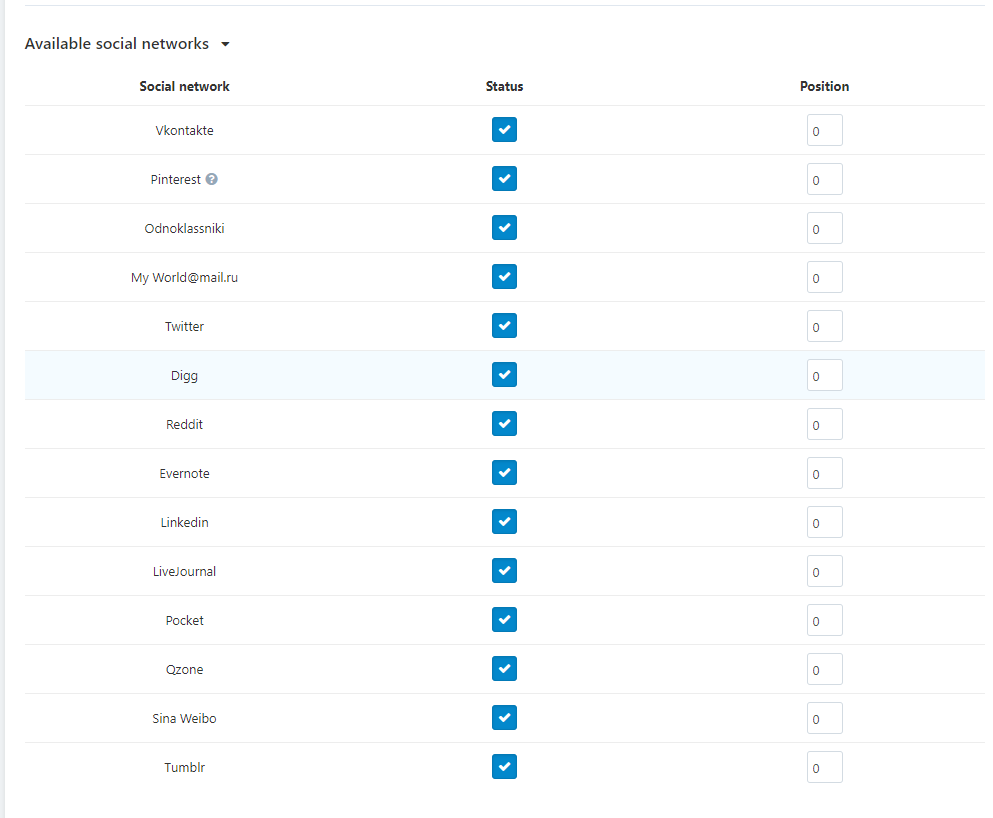This screenshot has width=993, height=818.
Task: Toggle the LiveJournal status checkbox
Action: (504, 571)
